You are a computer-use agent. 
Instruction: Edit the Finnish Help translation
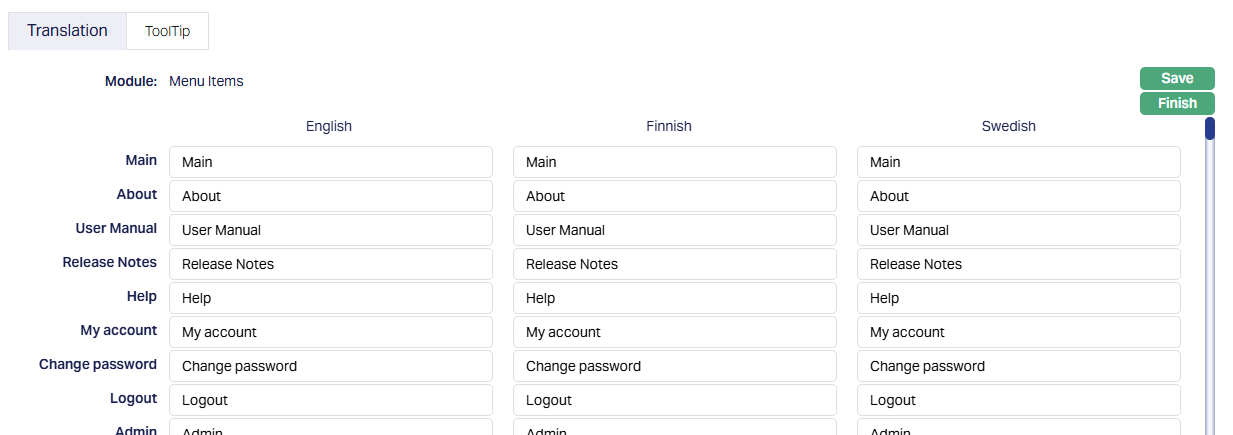coord(674,298)
